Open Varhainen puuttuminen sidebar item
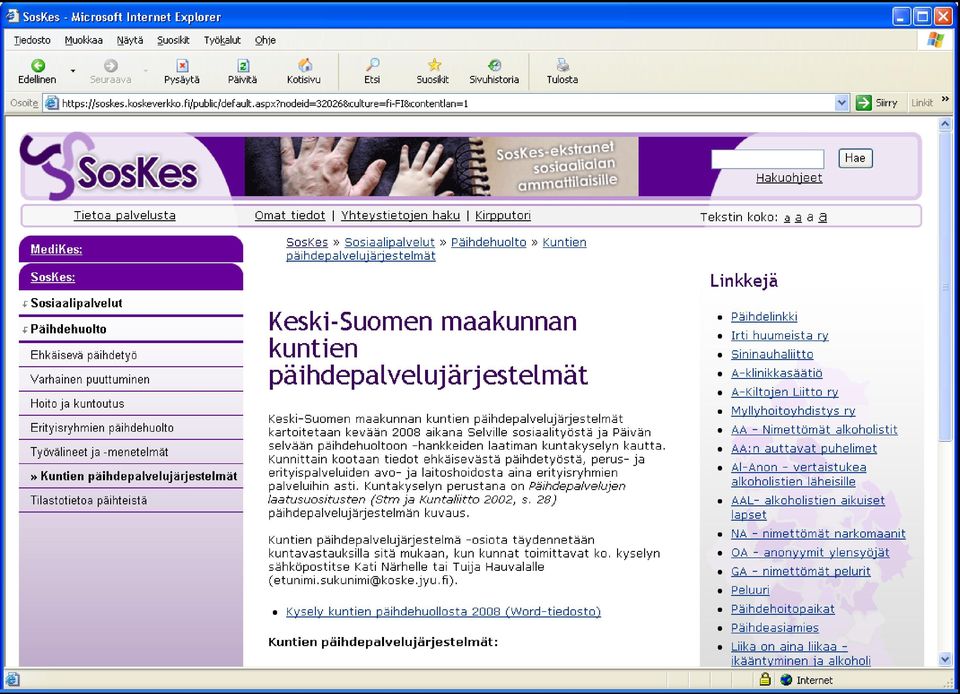 click(131, 379)
